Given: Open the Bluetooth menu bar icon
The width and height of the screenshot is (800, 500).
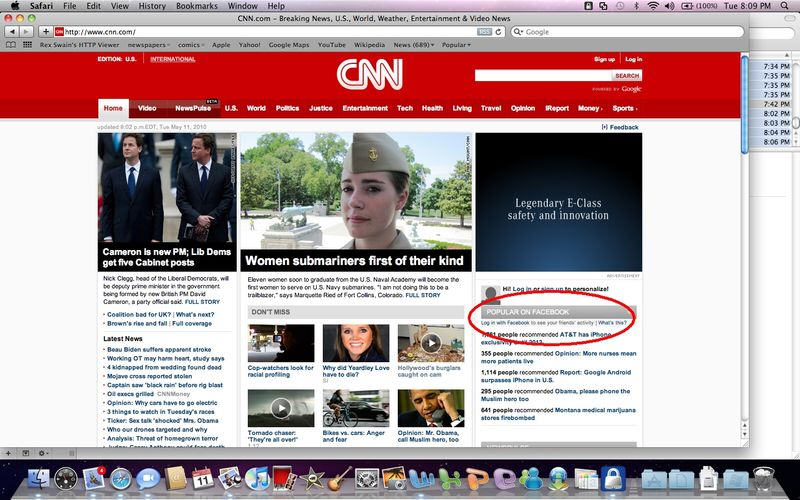Looking at the screenshot, I should (x=636, y=6).
